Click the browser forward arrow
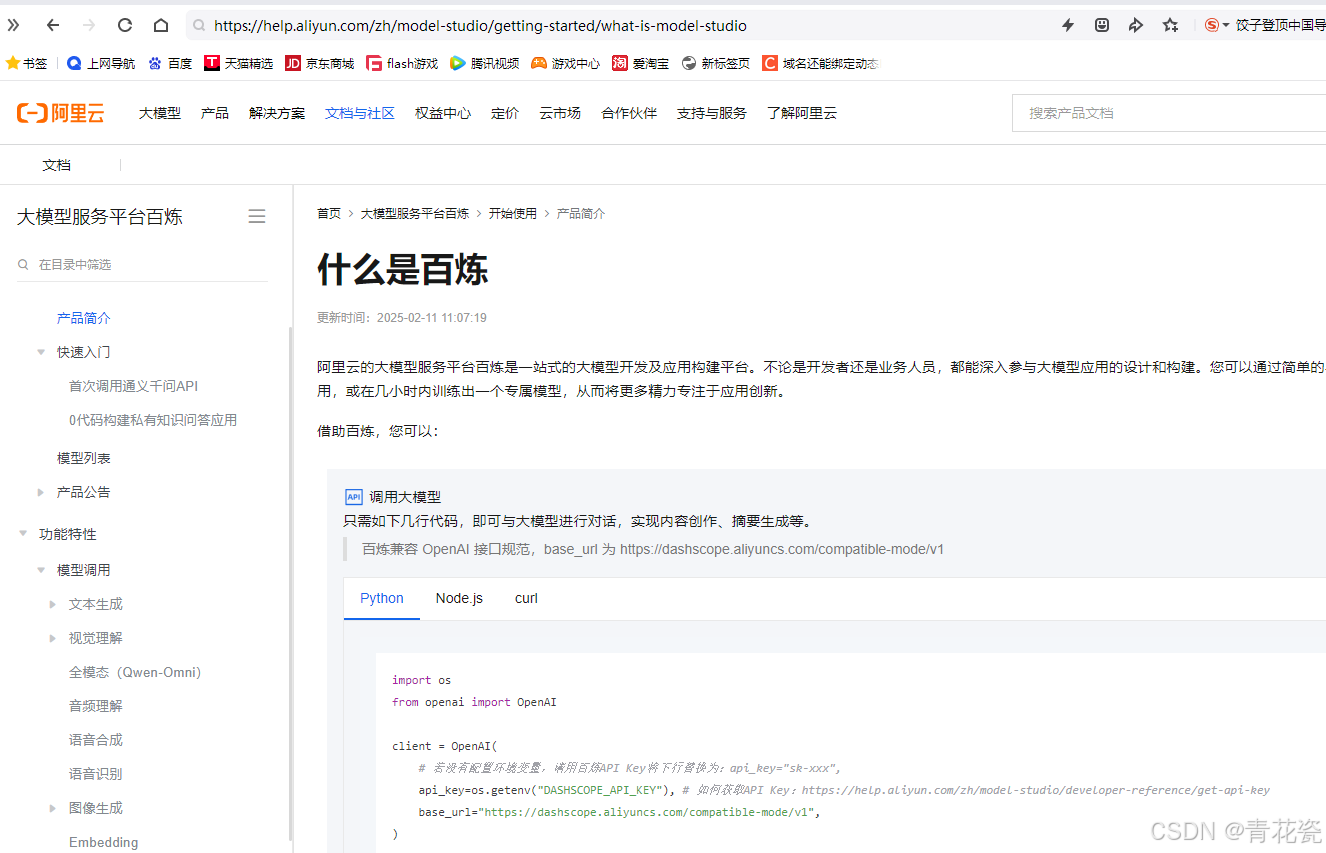 pos(89,25)
